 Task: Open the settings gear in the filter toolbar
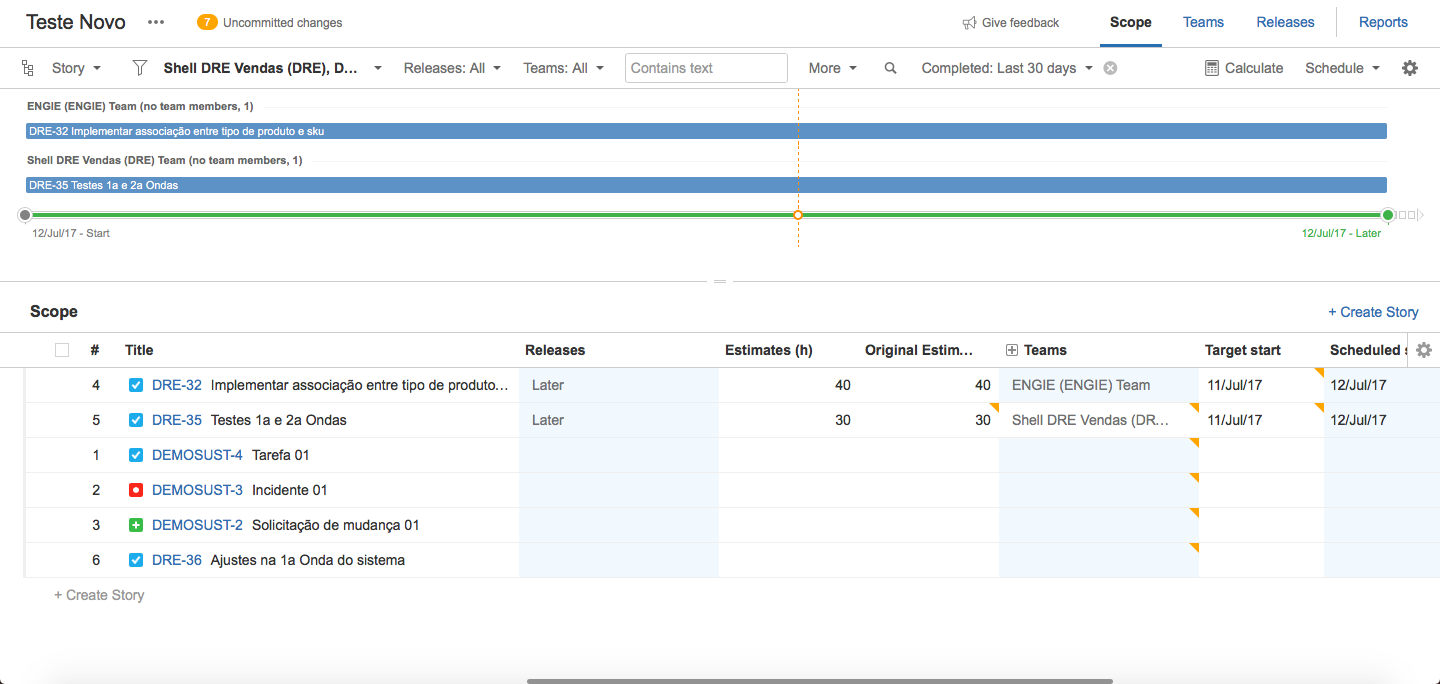(1410, 68)
